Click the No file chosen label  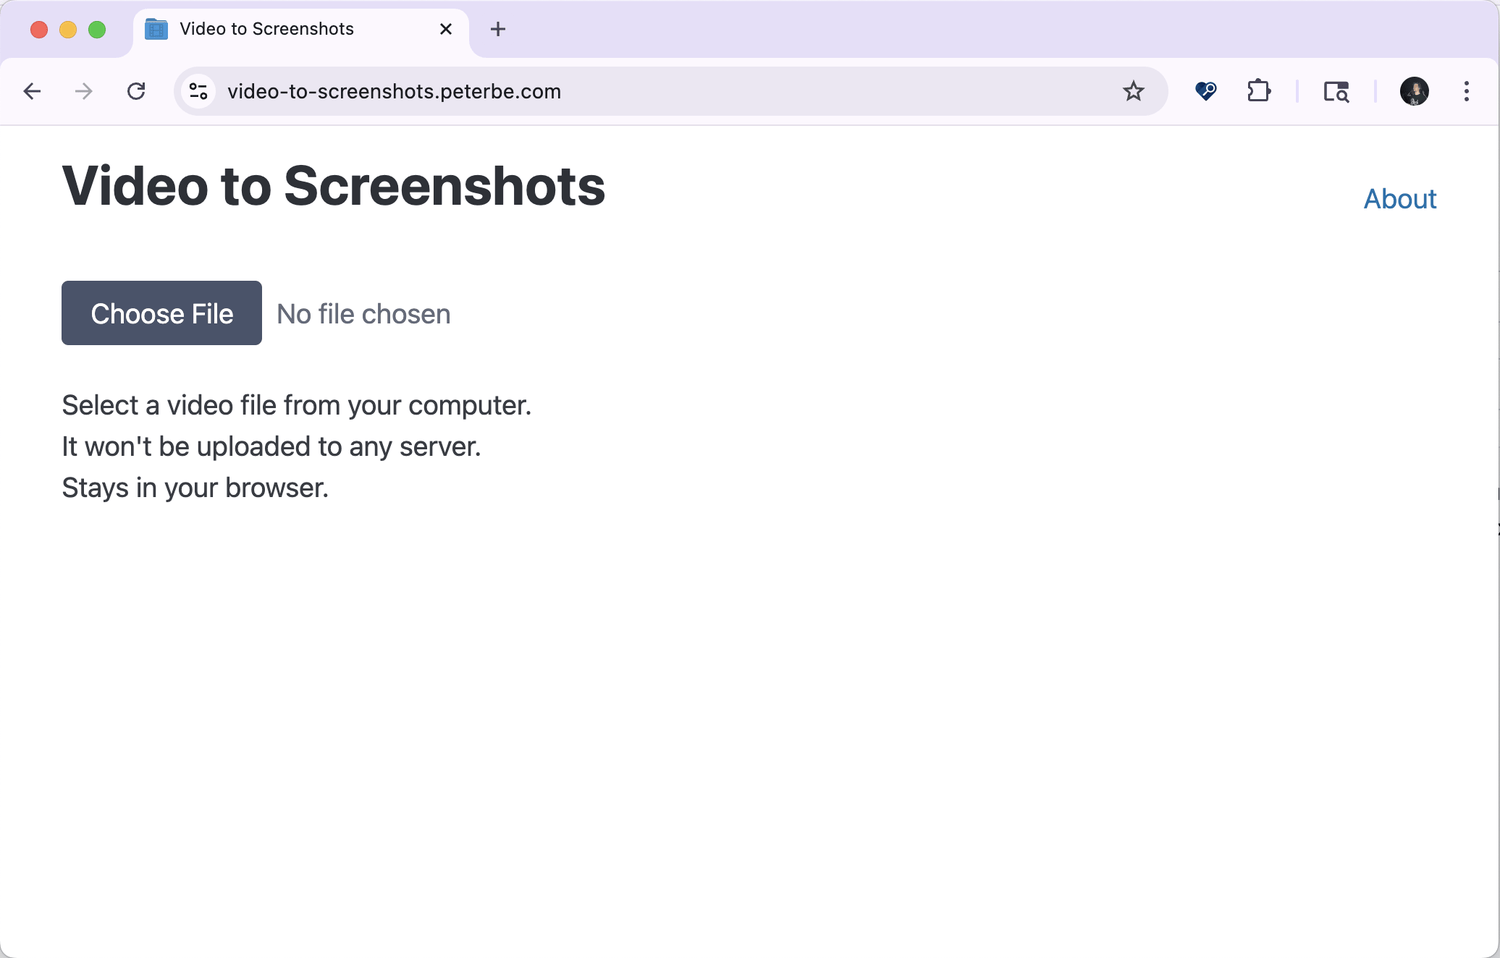pyautogui.click(x=363, y=313)
